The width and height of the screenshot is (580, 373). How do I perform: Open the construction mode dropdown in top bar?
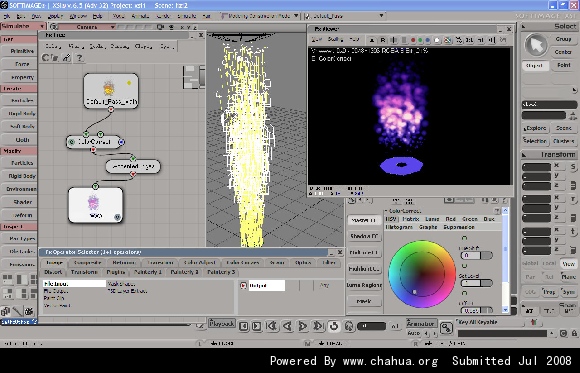[x=260, y=16]
